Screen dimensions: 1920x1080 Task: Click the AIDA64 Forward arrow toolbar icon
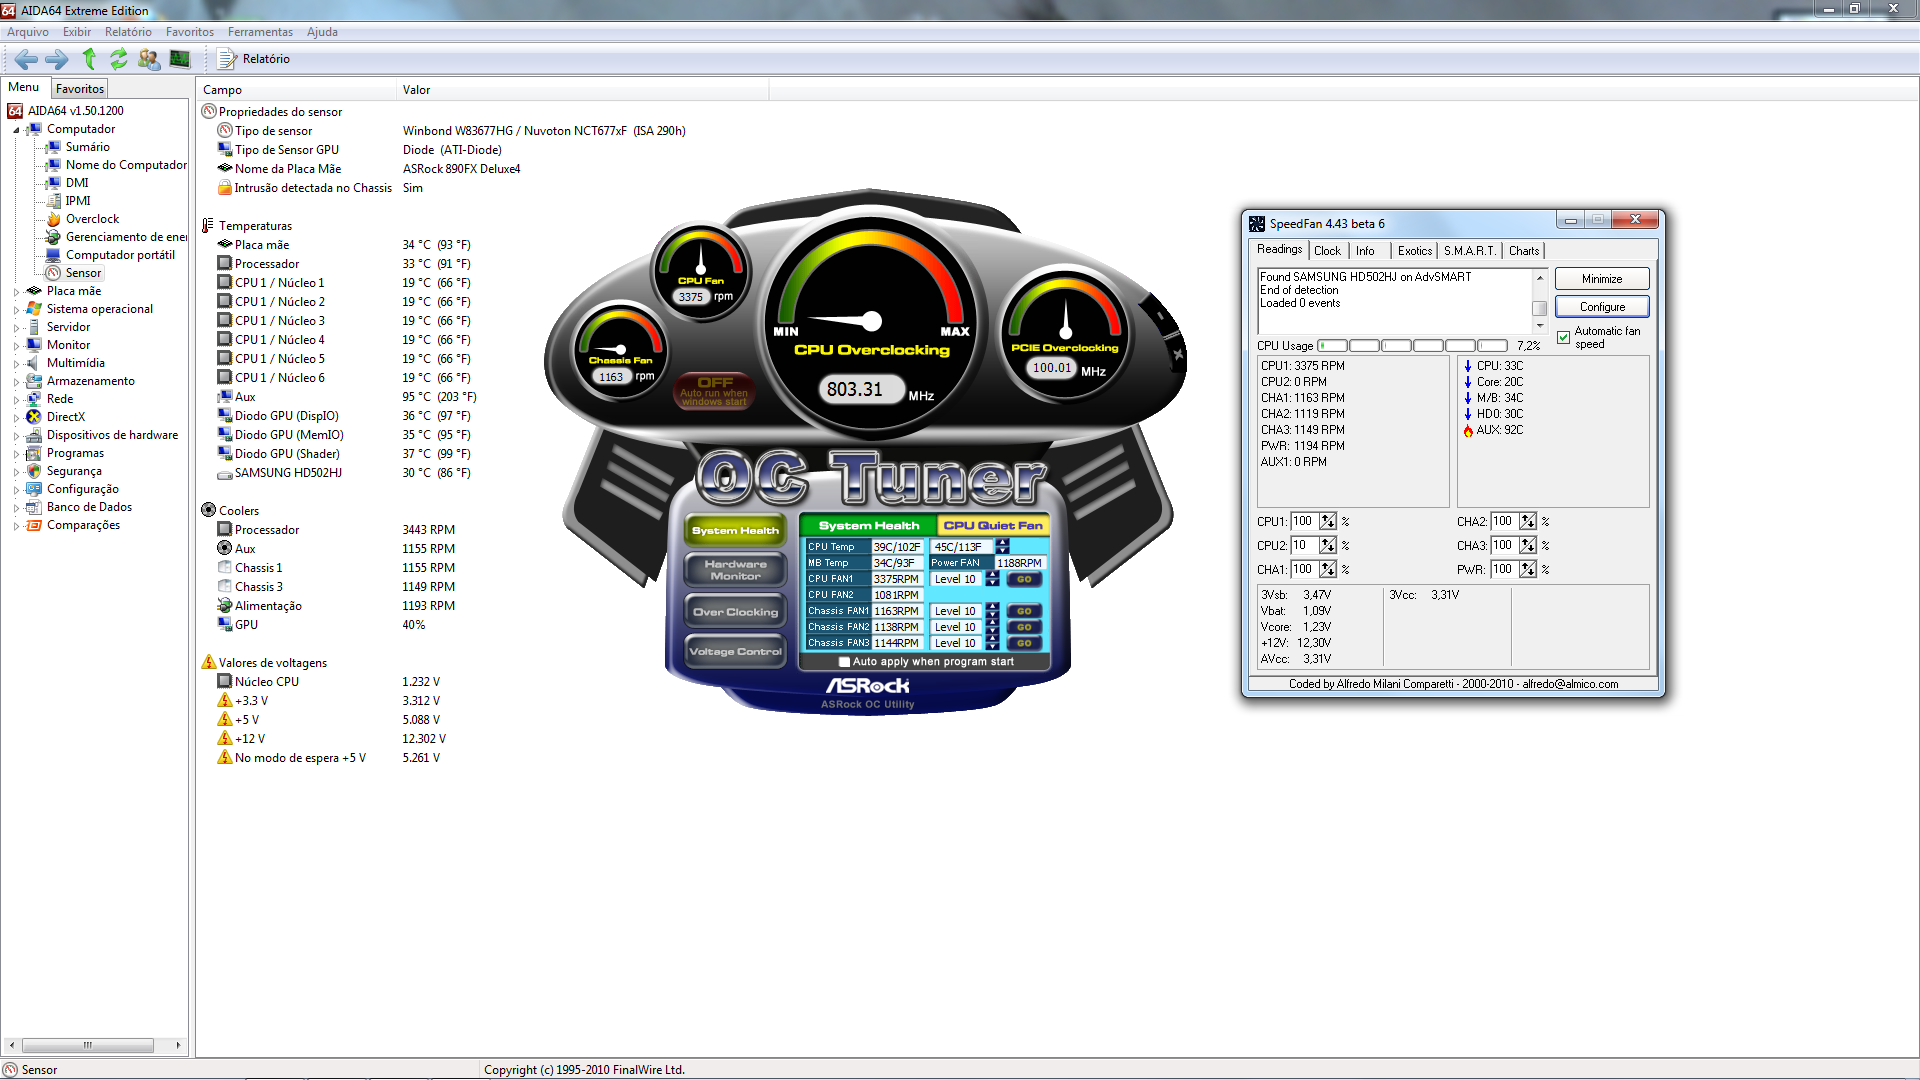tap(57, 59)
